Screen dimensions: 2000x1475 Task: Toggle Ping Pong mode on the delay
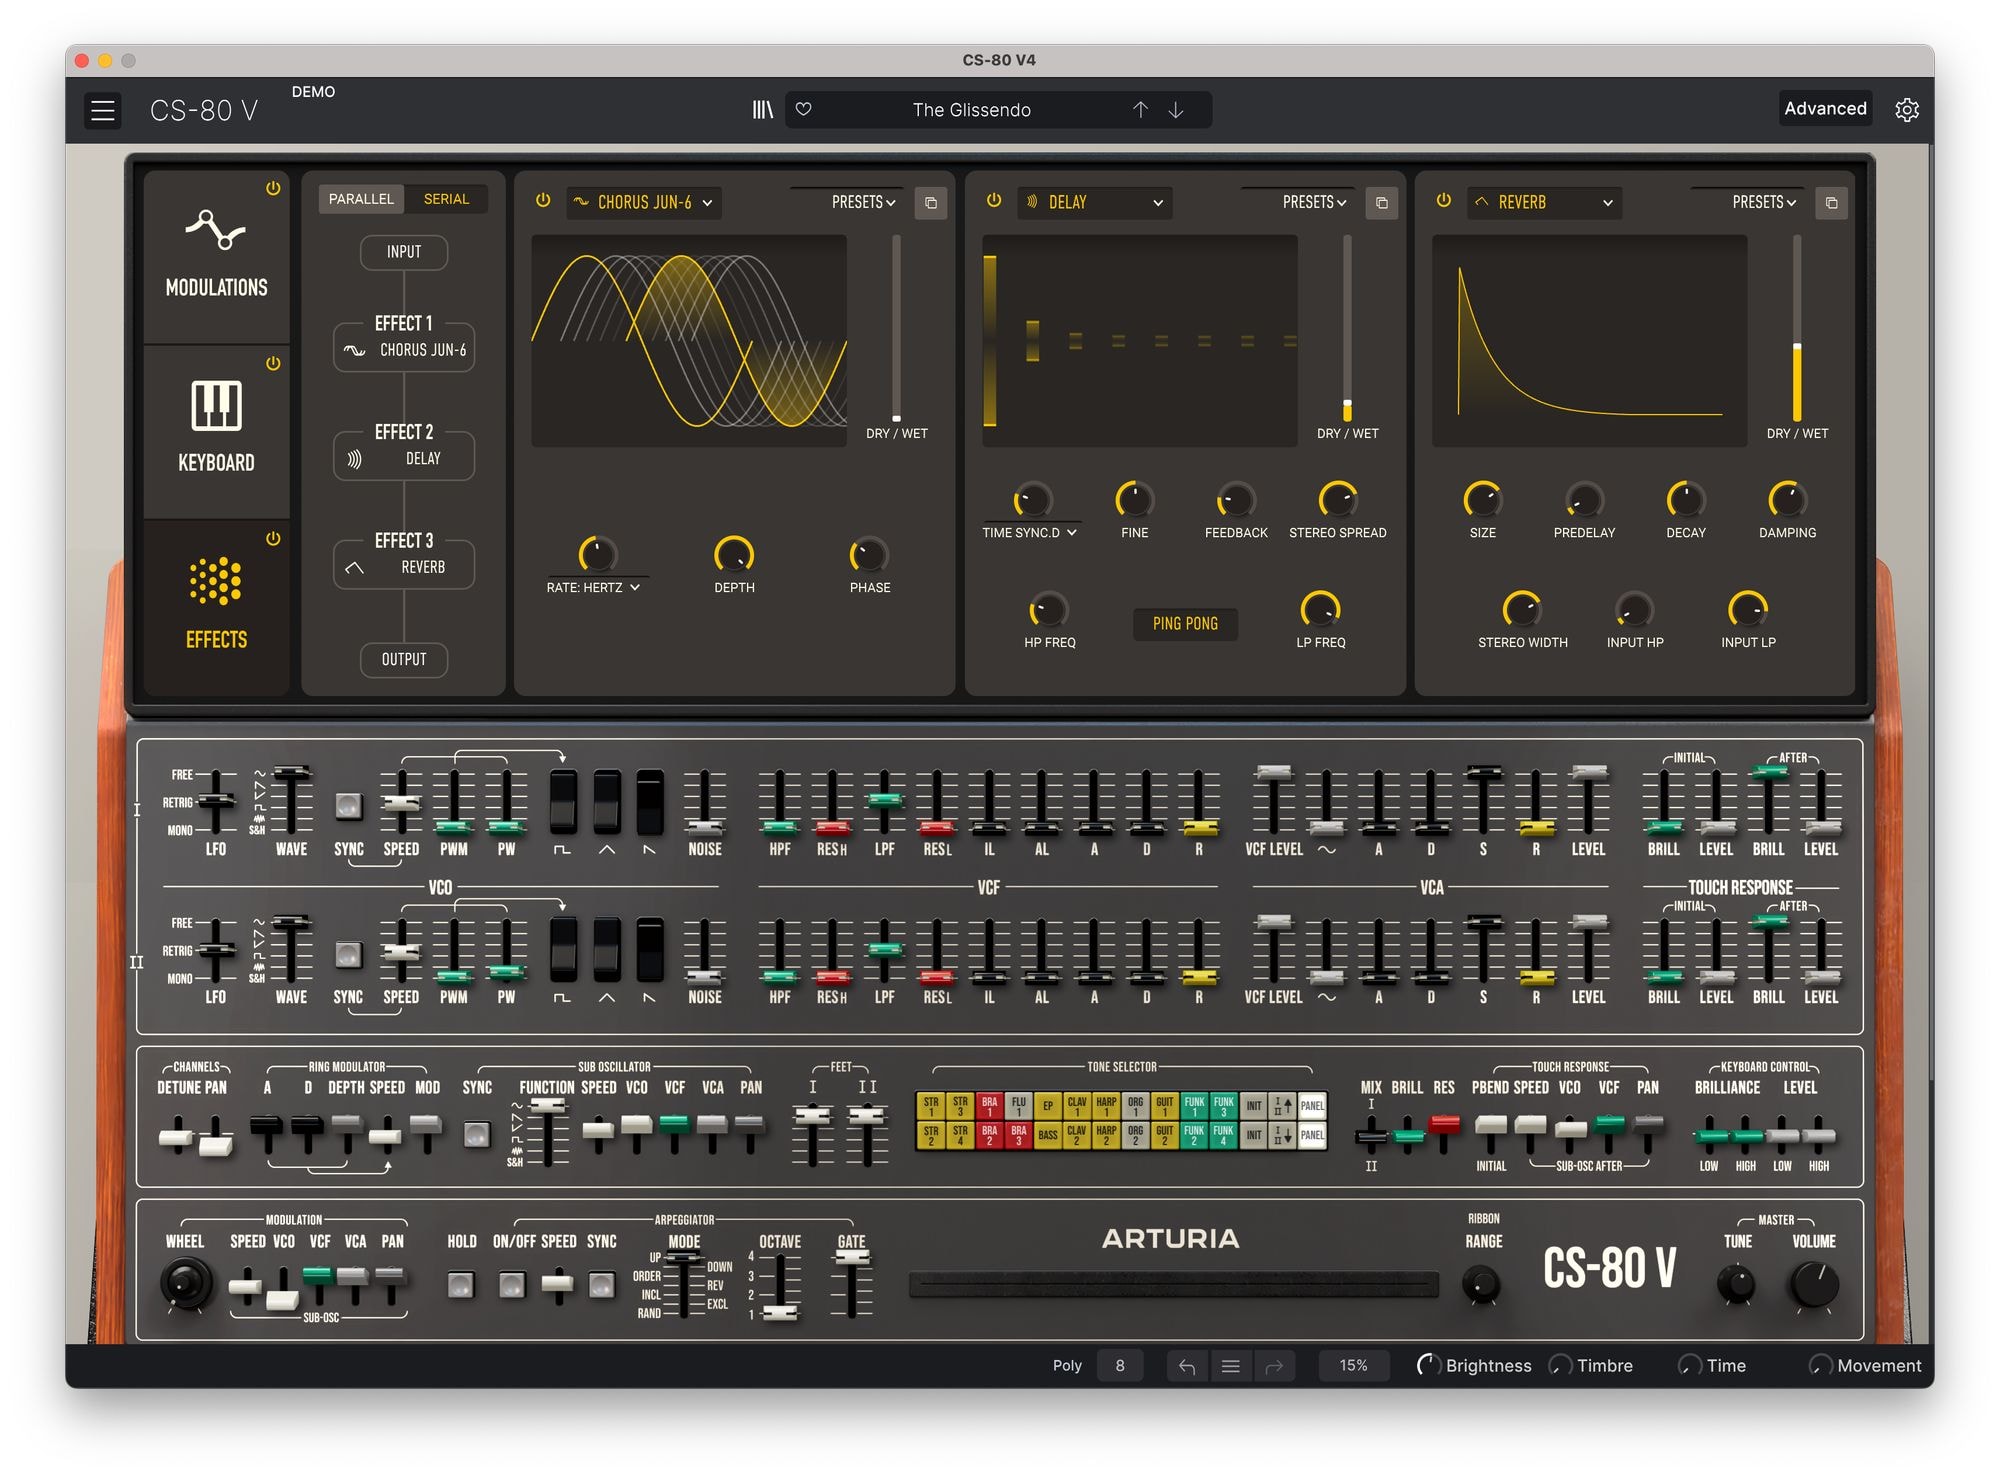pyautogui.click(x=1185, y=624)
